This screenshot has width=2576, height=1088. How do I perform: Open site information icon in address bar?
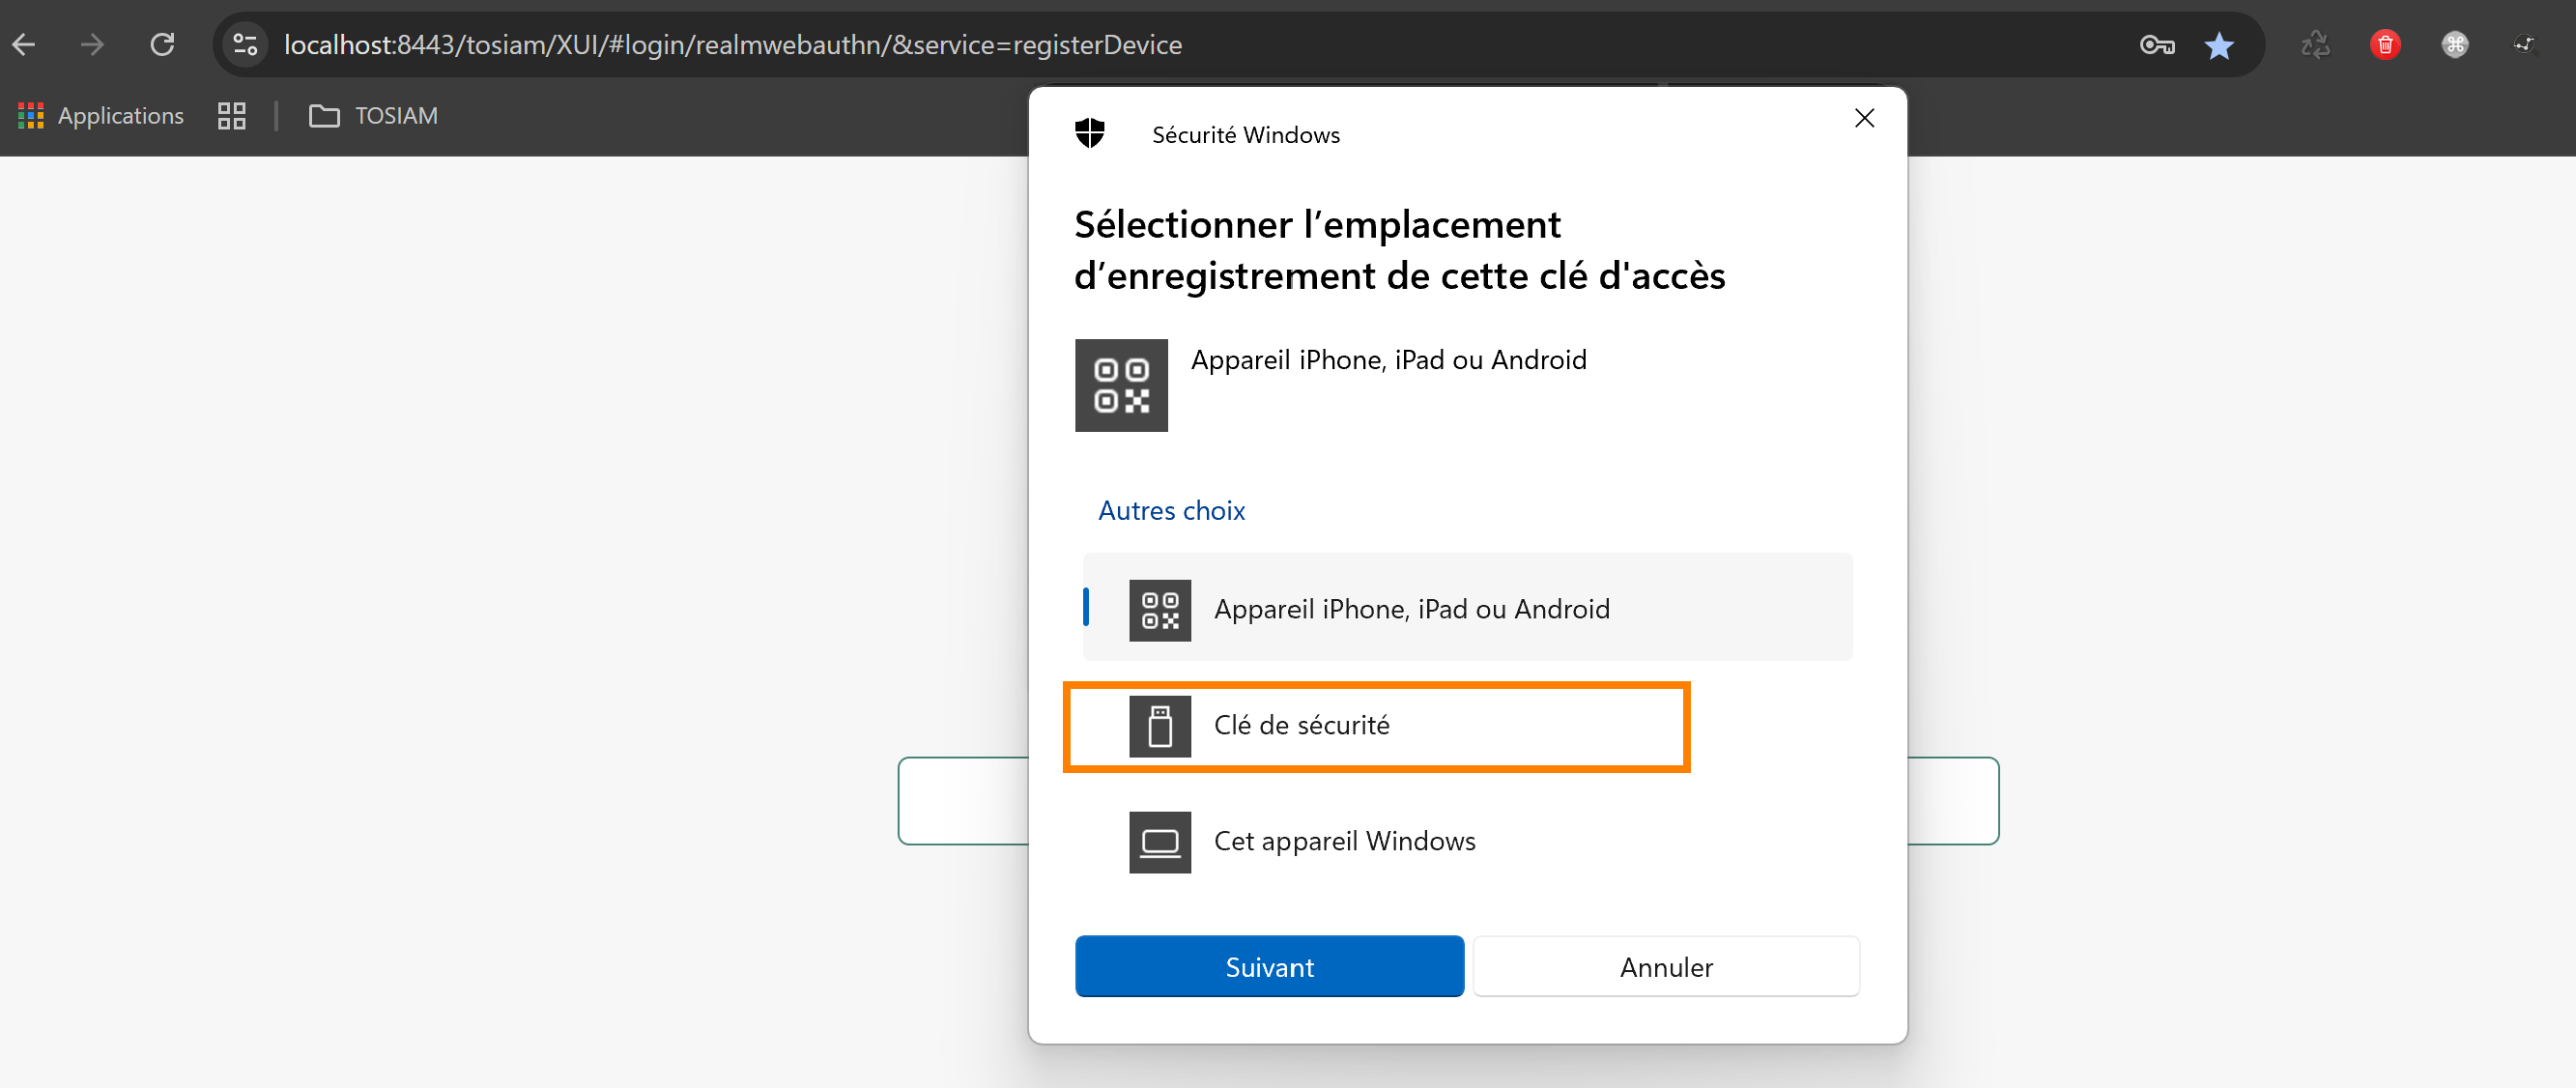coord(245,45)
